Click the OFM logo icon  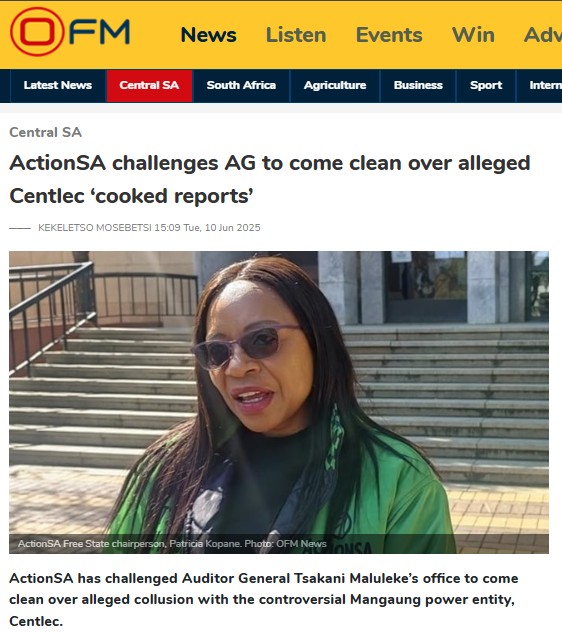click(69, 31)
